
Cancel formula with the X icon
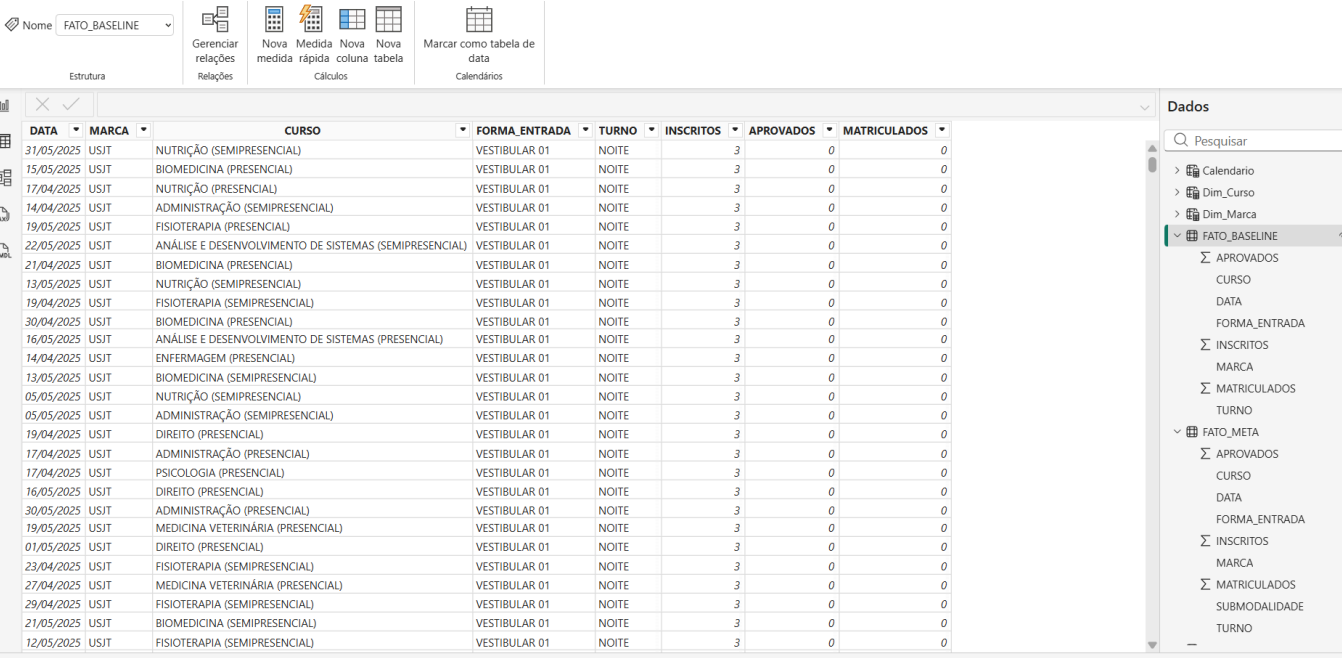(x=43, y=104)
